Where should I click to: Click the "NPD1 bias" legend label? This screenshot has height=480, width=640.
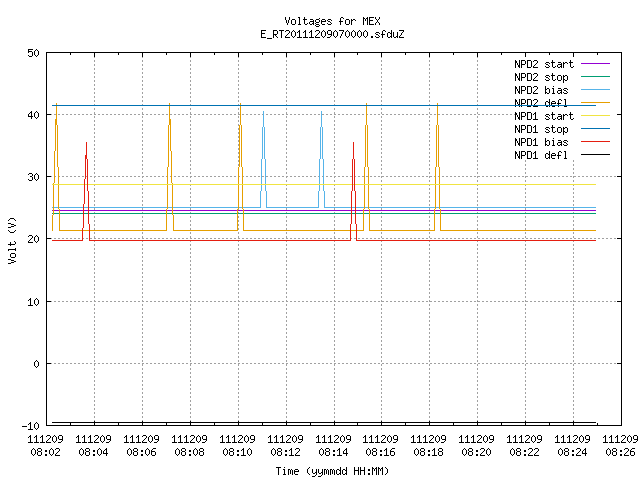pos(541,142)
